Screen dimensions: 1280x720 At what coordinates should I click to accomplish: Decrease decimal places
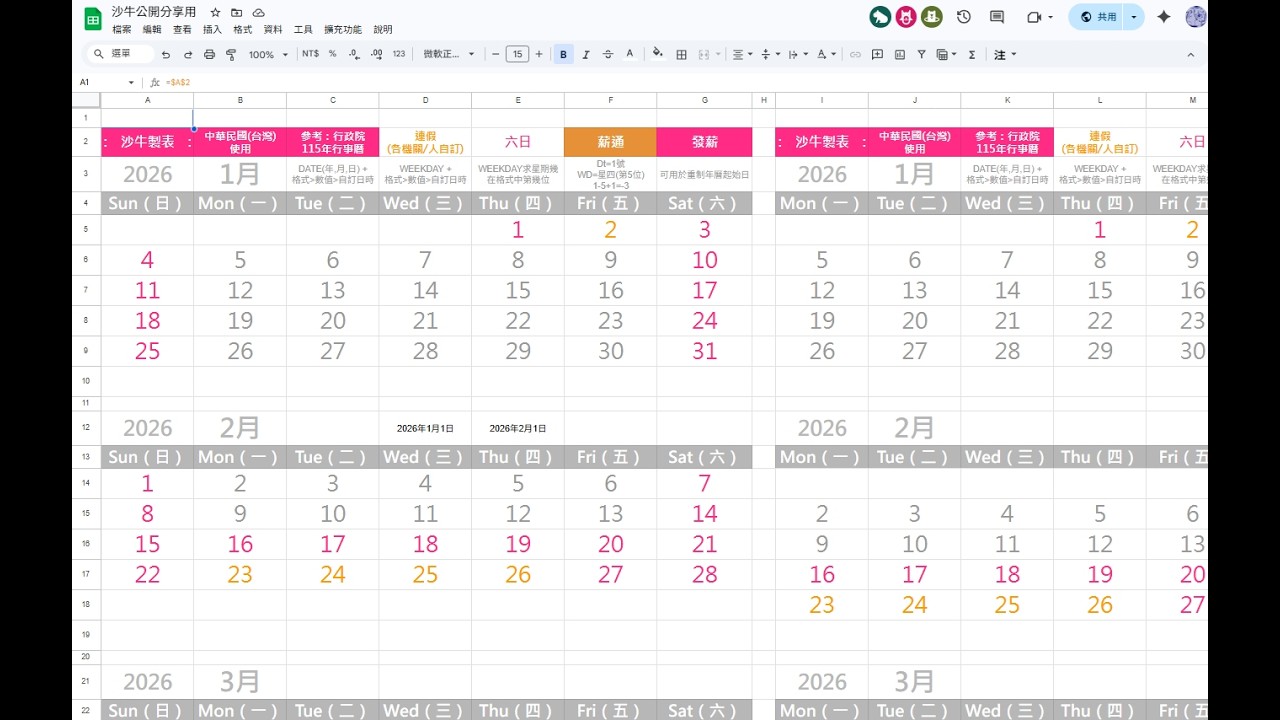click(x=355, y=54)
